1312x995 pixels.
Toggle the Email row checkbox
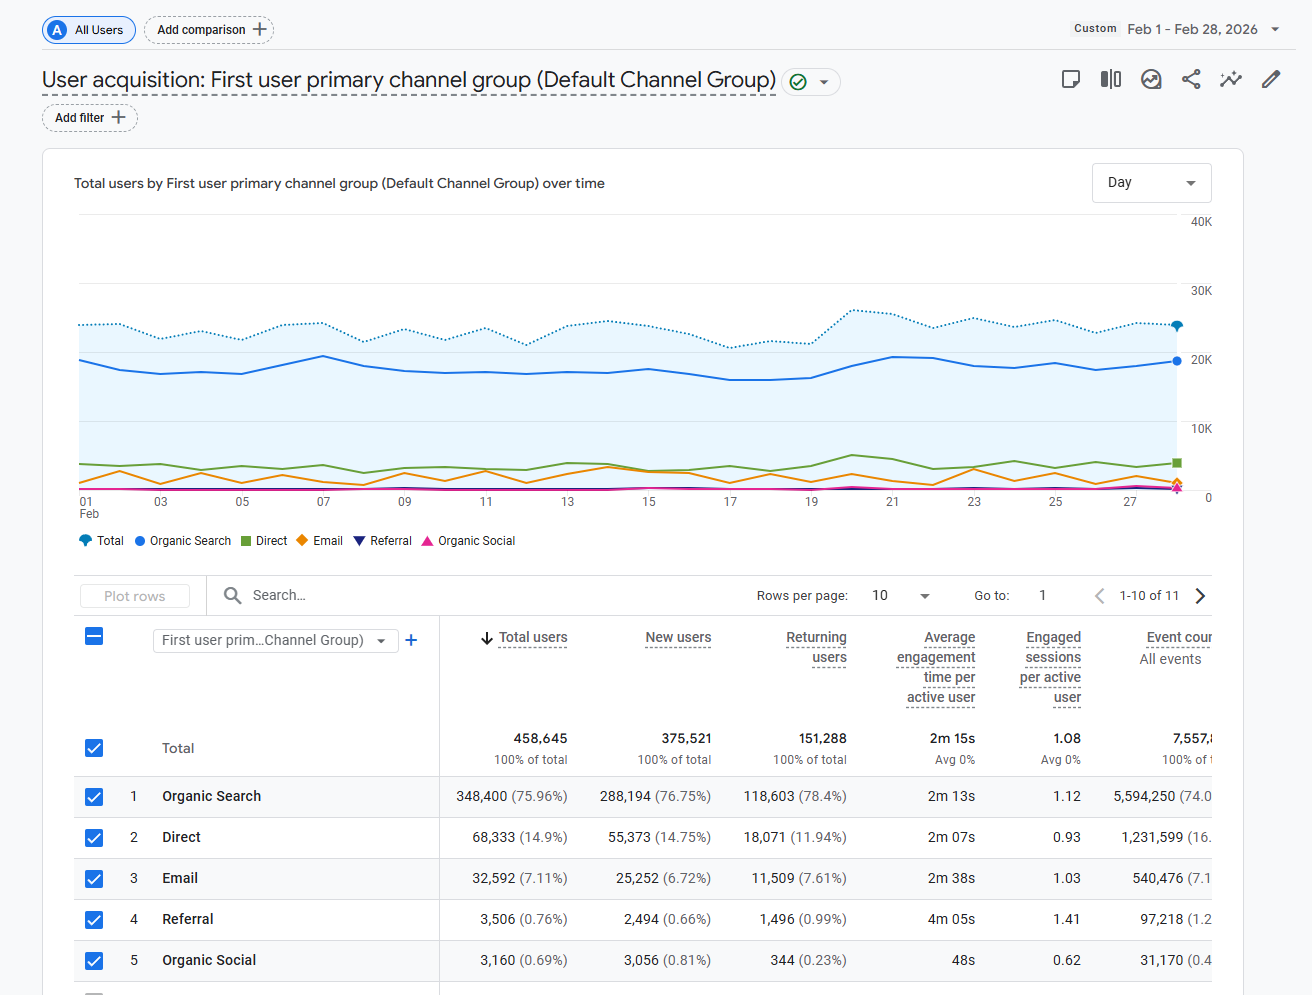tap(94, 879)
